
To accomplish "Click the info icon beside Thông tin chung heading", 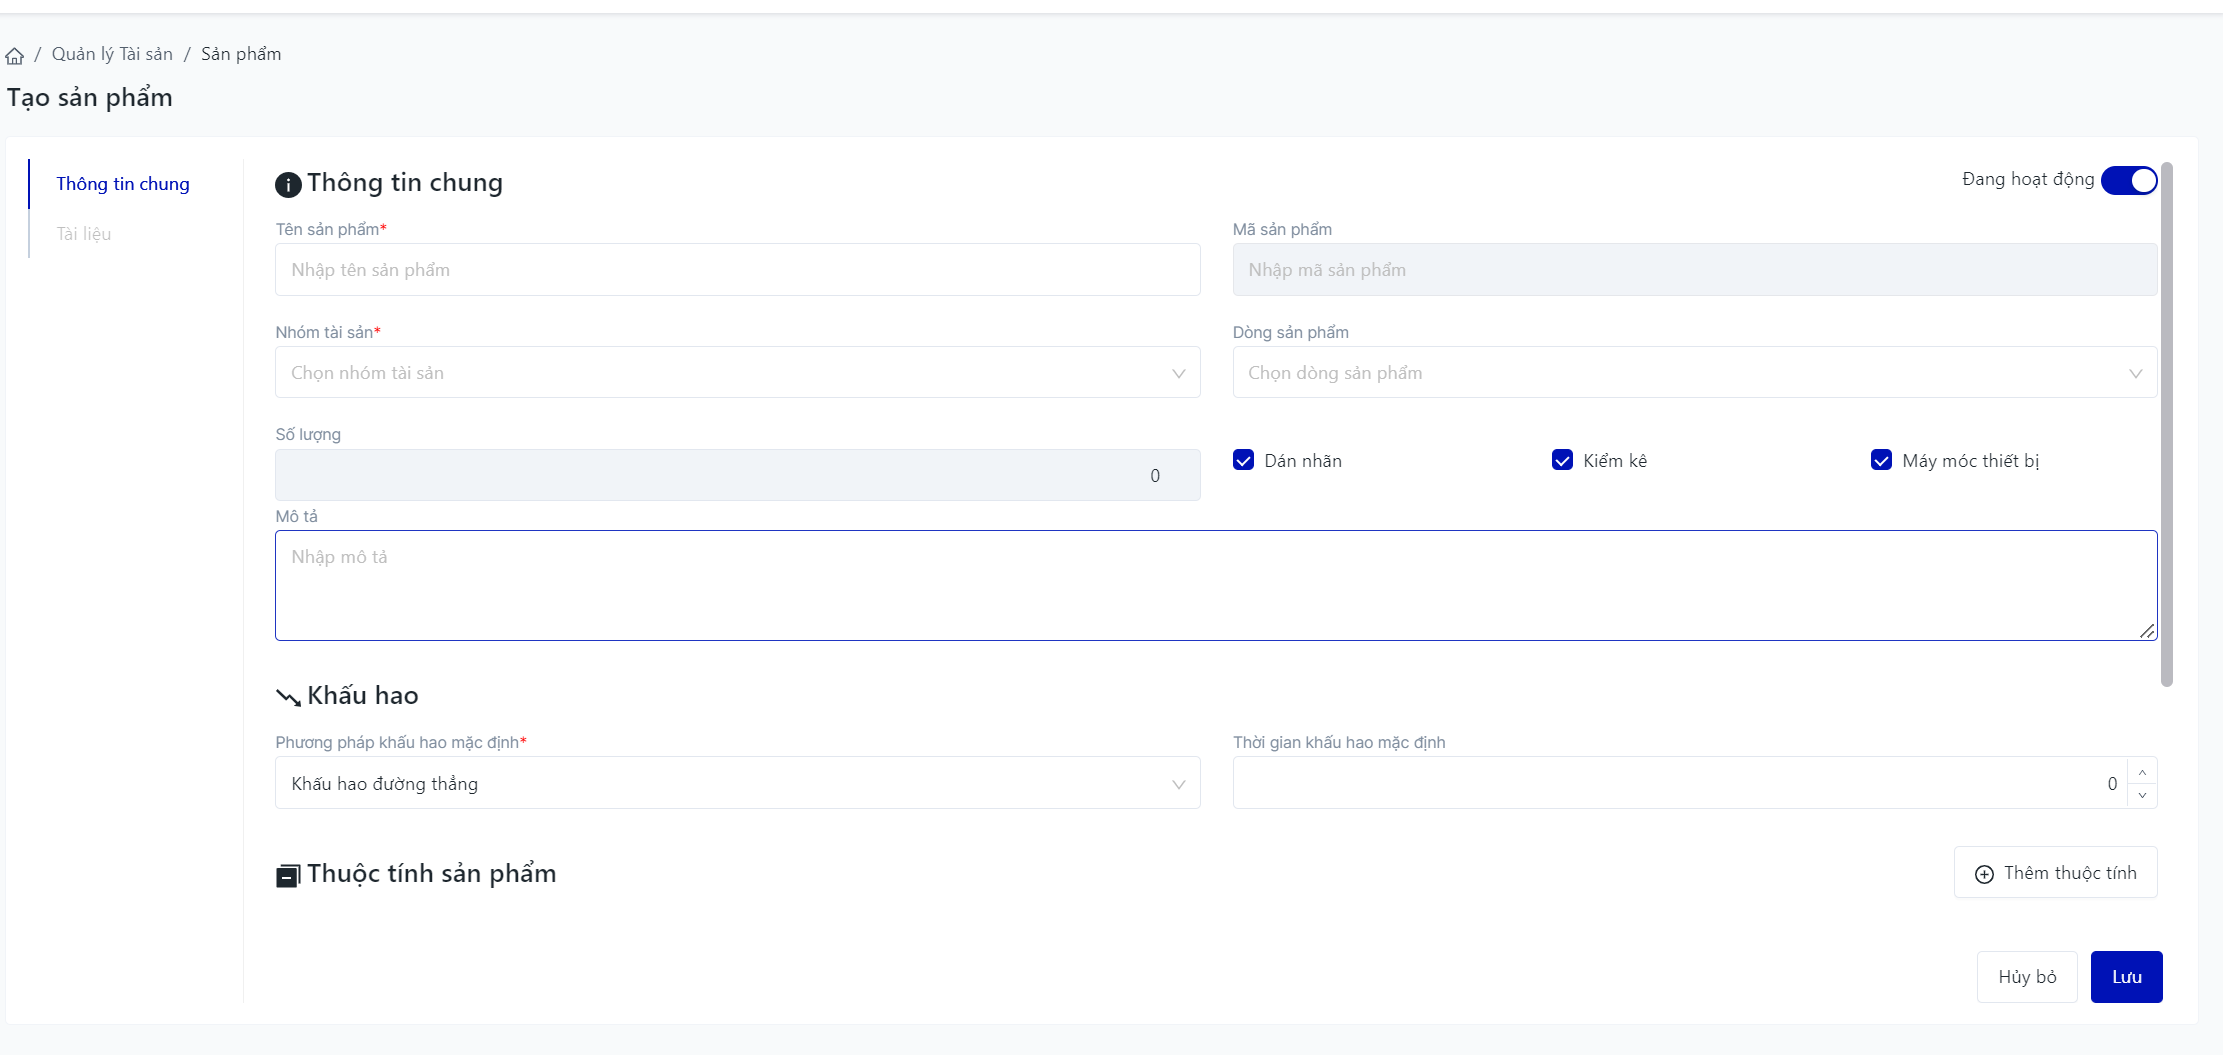I will click(288, 184).
